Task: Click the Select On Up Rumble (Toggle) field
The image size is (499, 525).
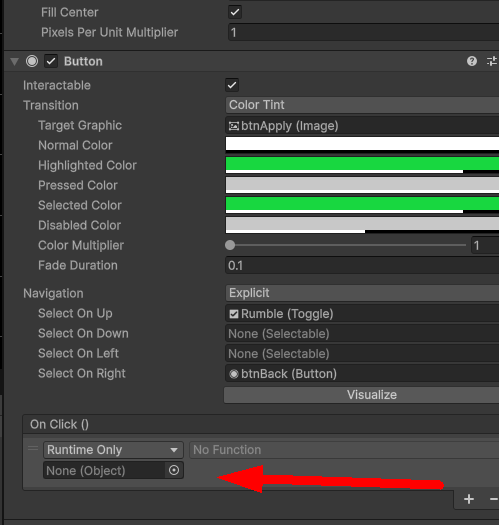Action: [362, 314]
